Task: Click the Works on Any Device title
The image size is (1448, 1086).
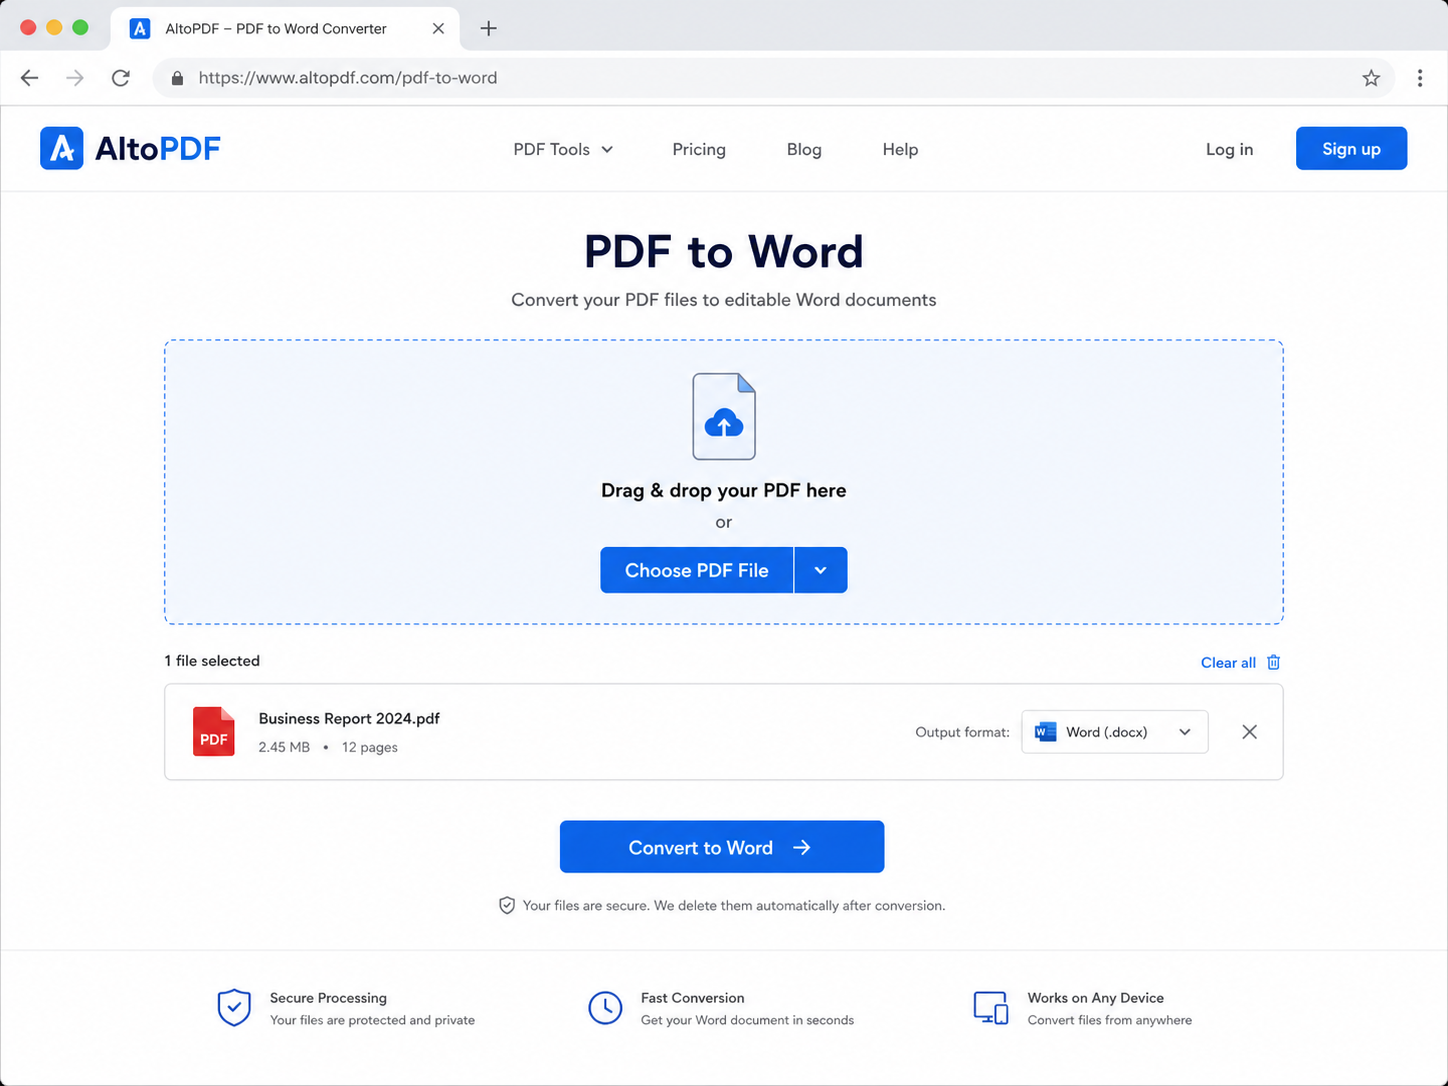Action: (x=1096, y=998)
